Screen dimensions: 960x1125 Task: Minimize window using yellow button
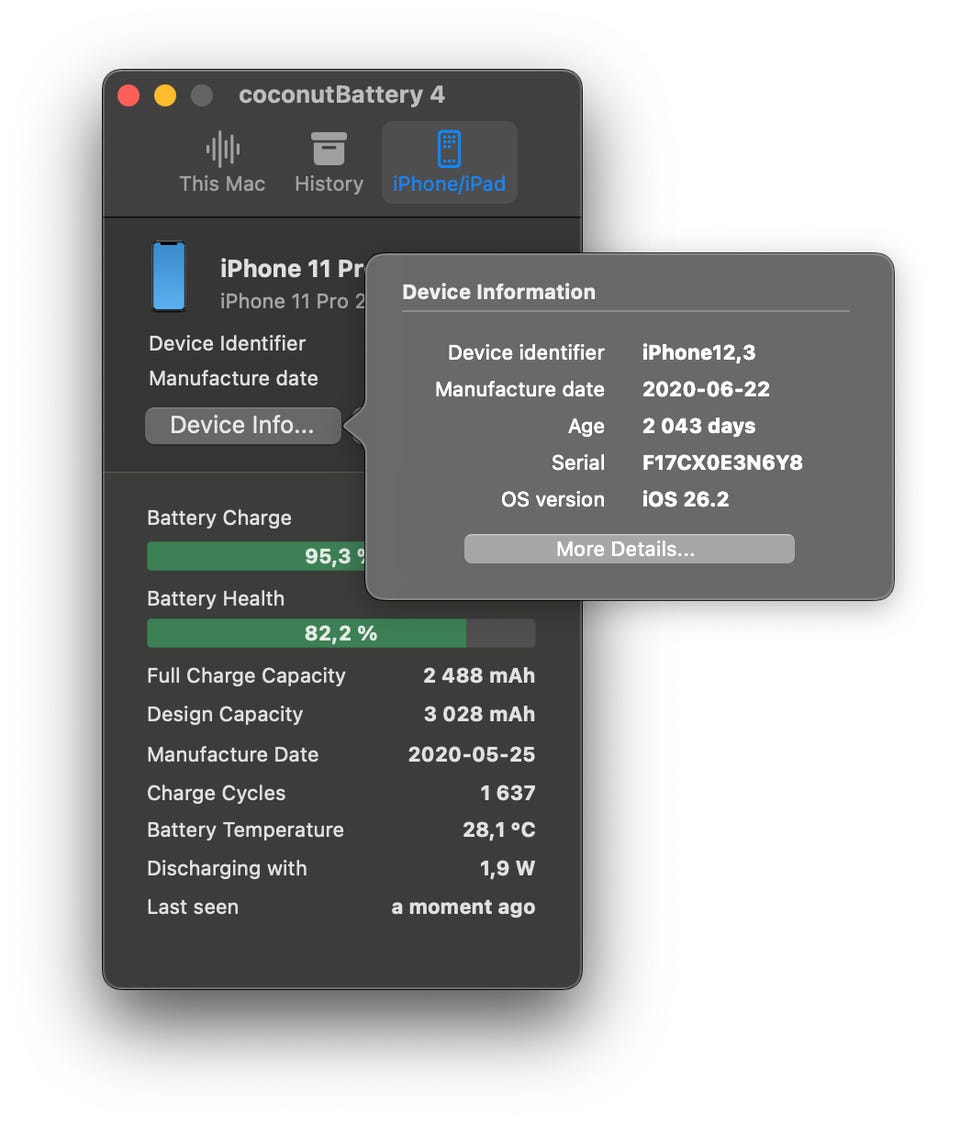click(166, 95)
